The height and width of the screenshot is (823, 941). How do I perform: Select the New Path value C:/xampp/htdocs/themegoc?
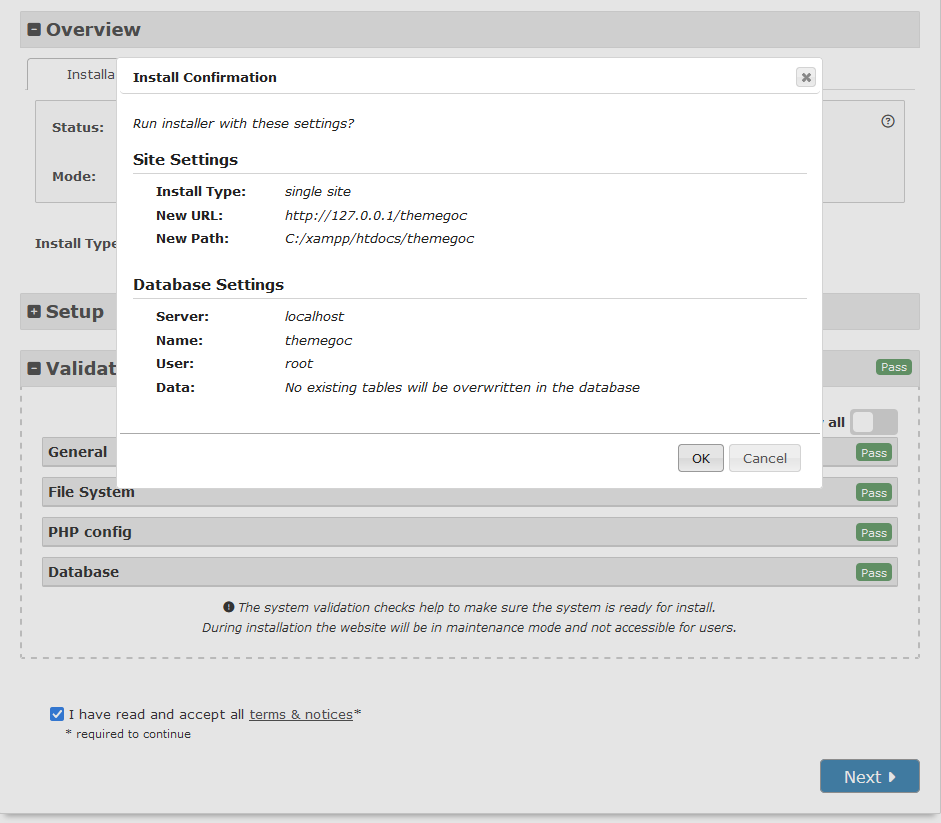tap(379, 238)
